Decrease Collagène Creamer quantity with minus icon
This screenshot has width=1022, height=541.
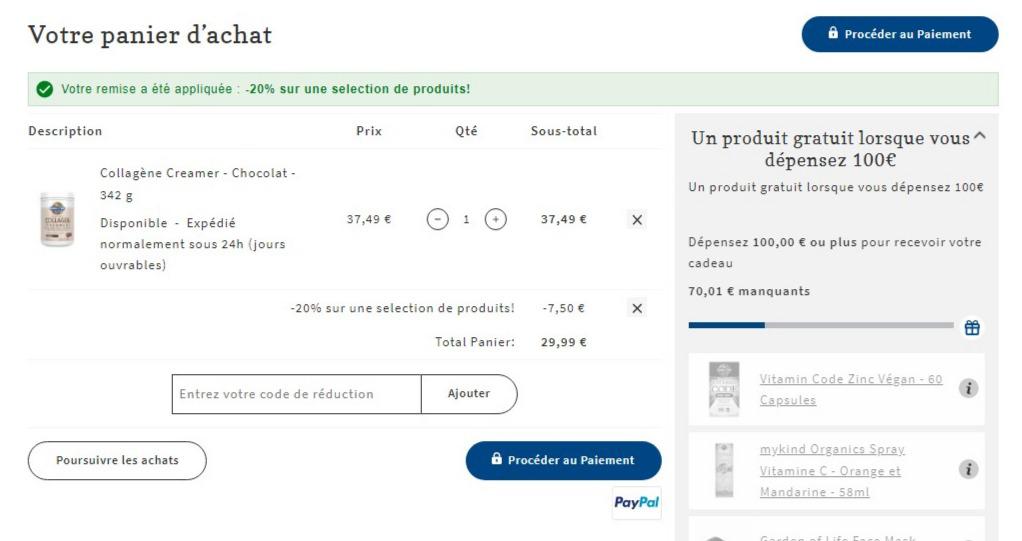click(x=437, y=220)
